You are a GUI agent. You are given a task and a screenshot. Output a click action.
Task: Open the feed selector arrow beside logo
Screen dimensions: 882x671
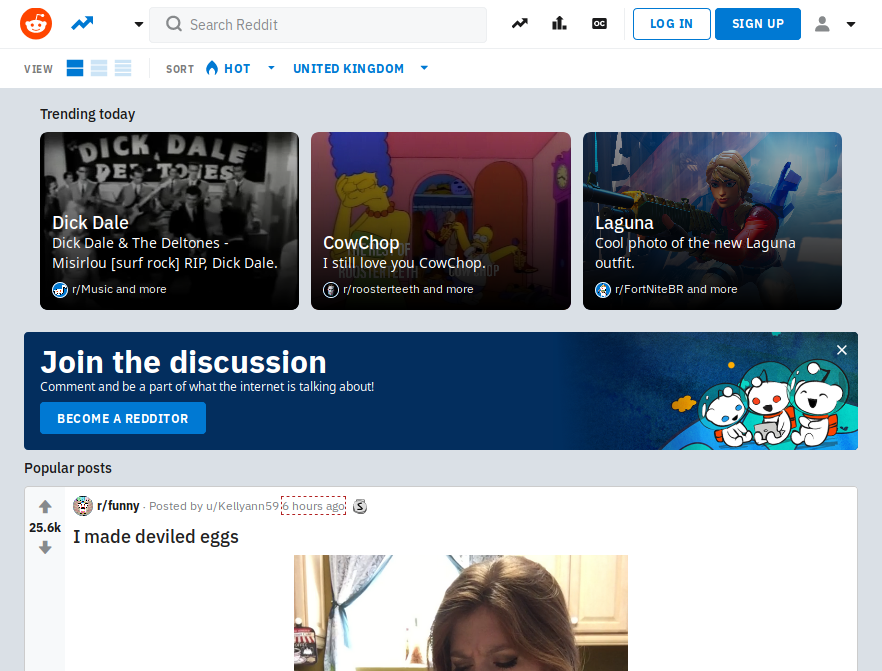138,24
